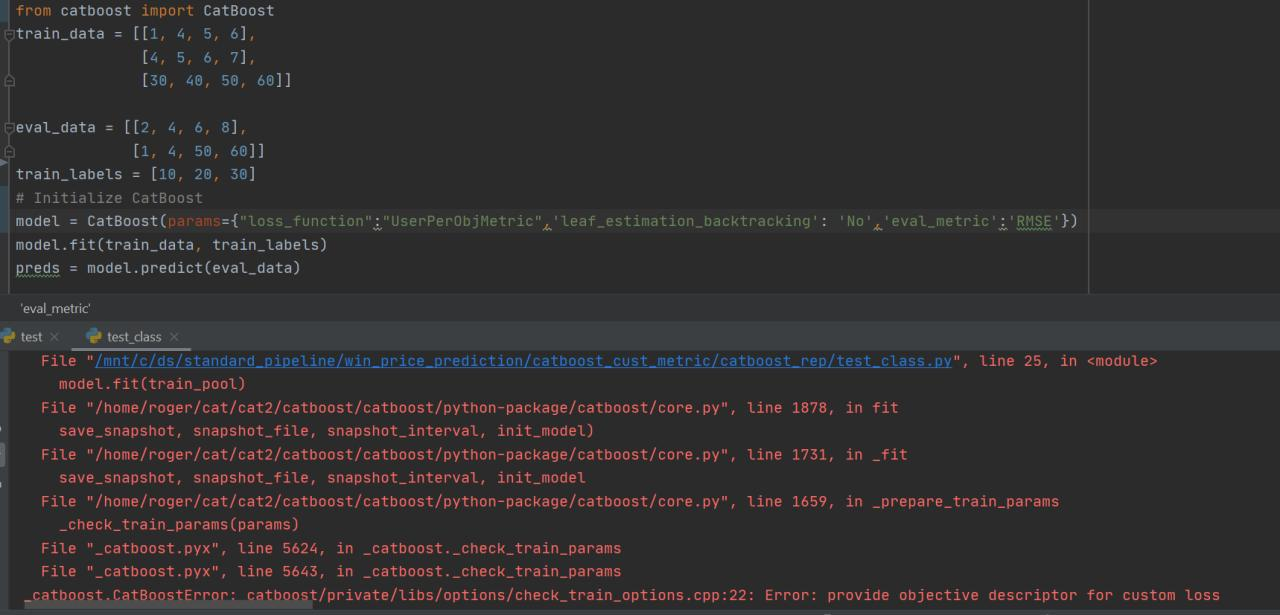
Task: Click the 'leaf_estimation_backtracking' key
Action: click(x=685, y=221)
